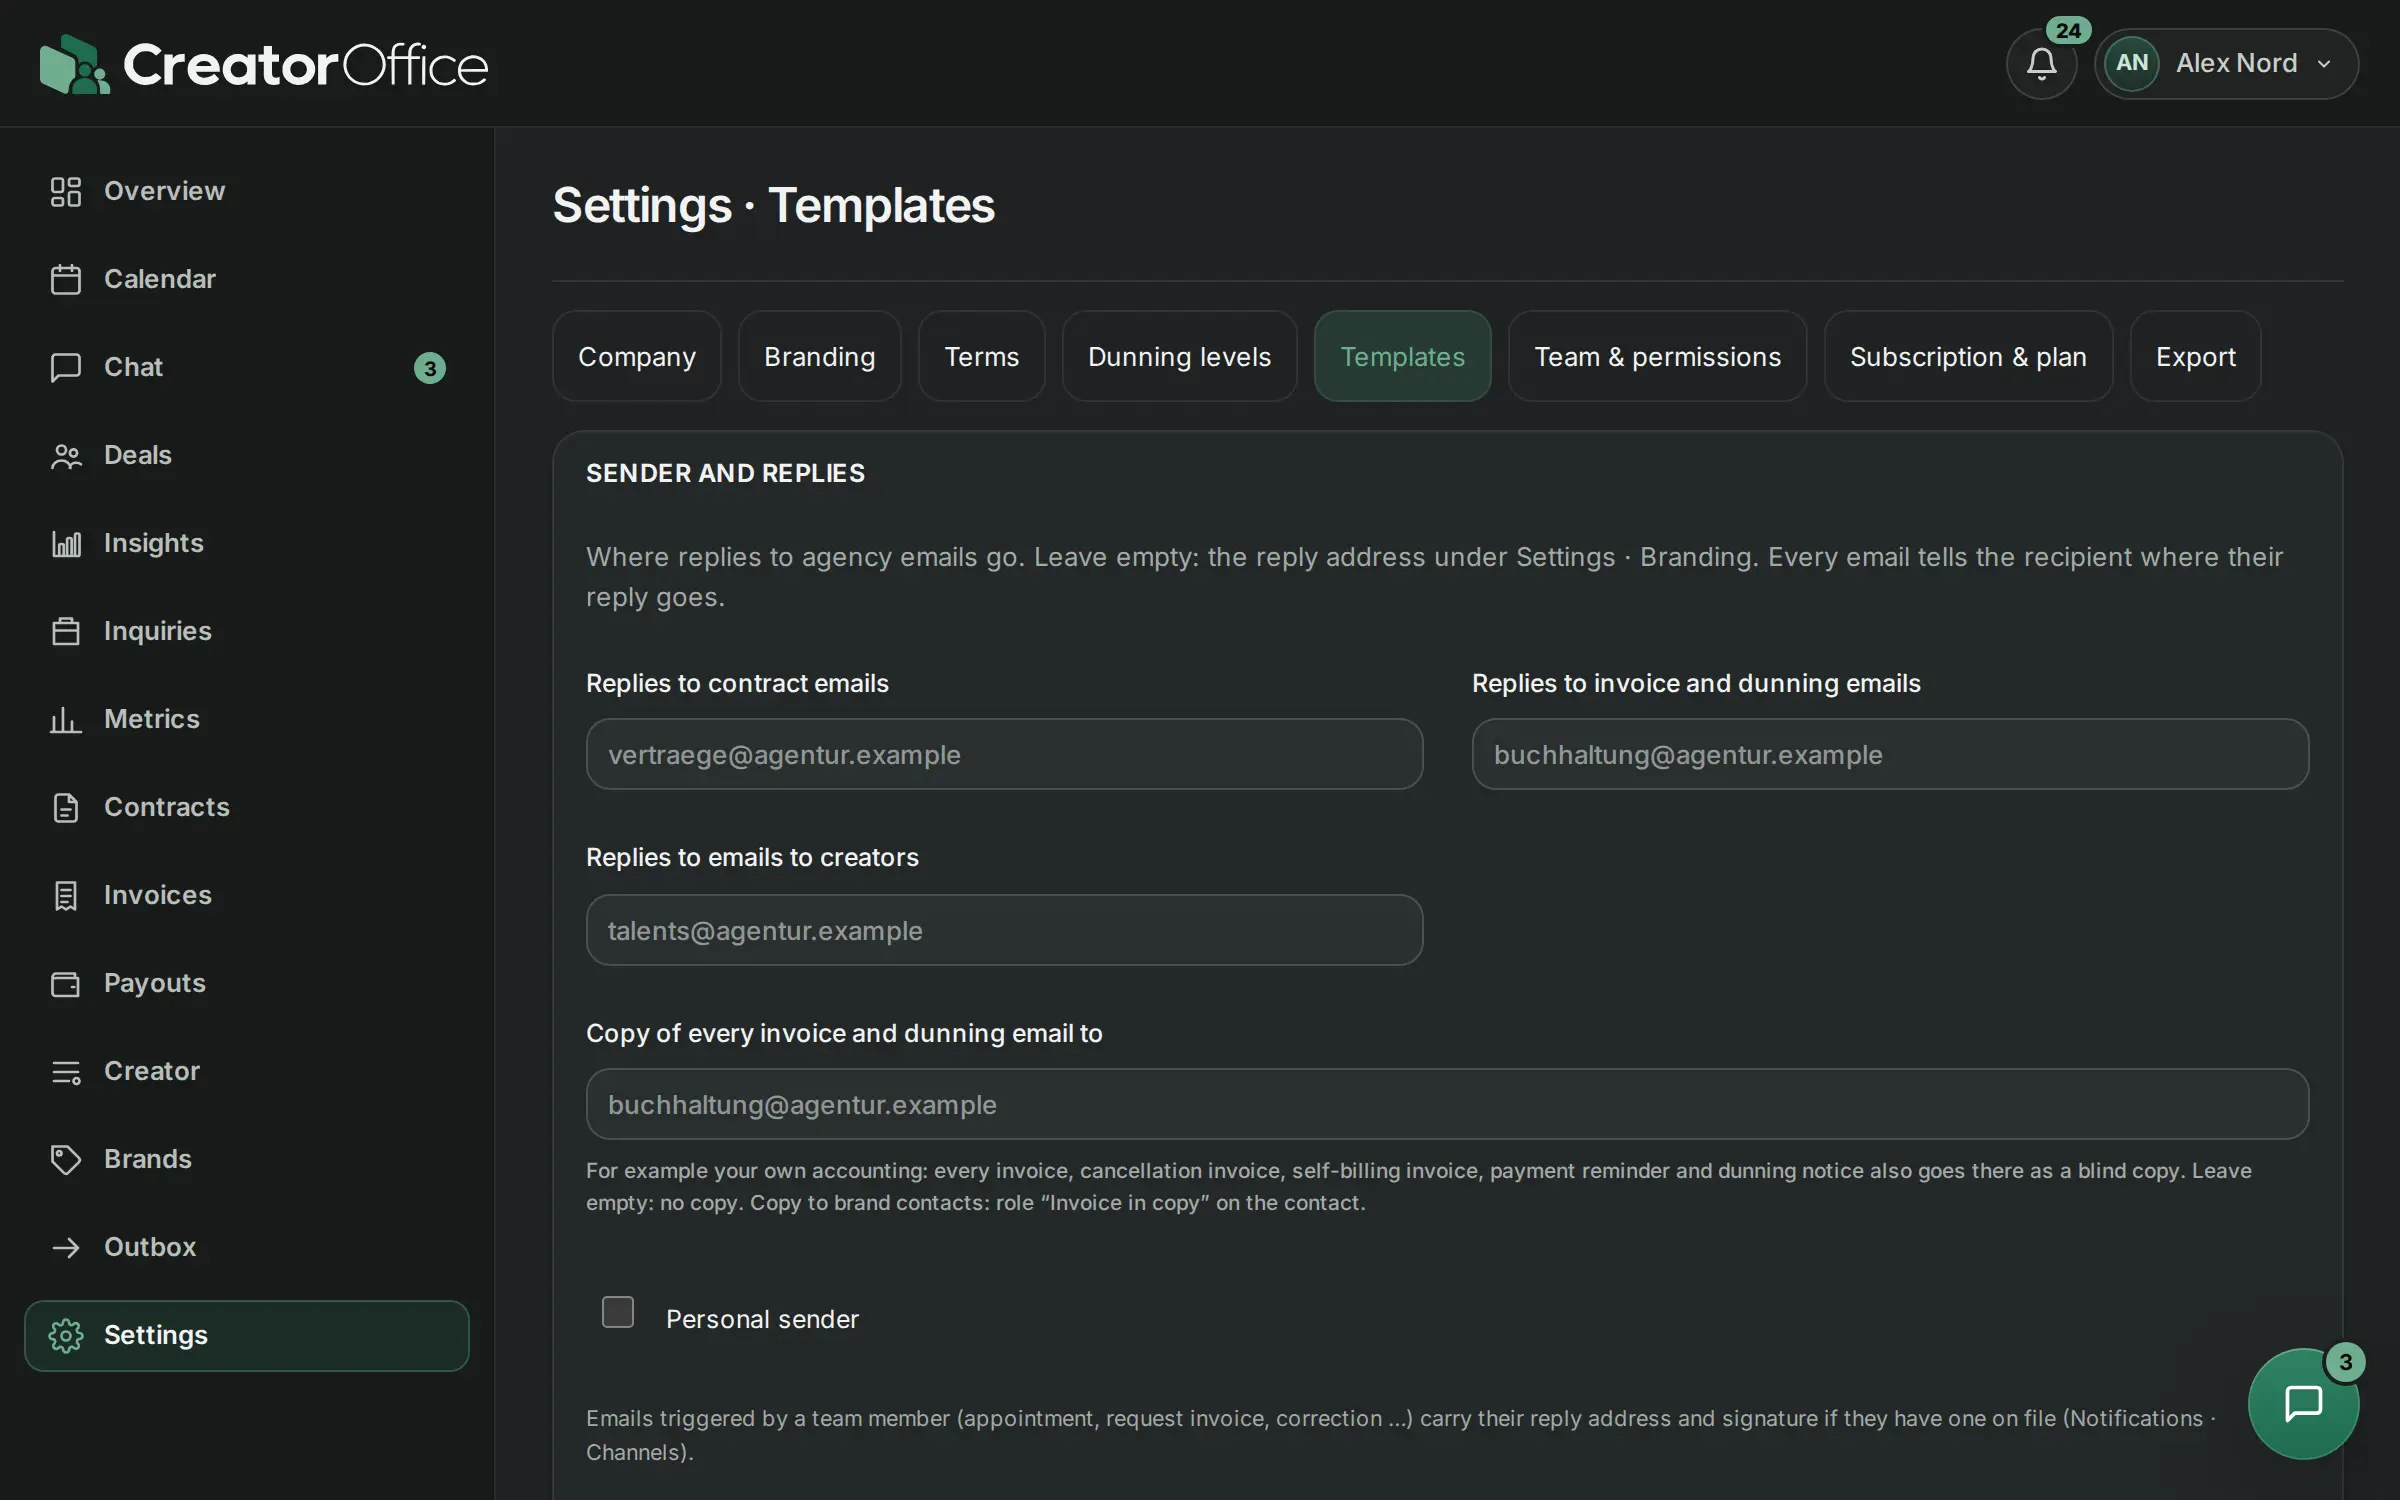Open the Dunning levels tab
This screenshot has height=1500, width=2400.
(x=1180, y=356)
